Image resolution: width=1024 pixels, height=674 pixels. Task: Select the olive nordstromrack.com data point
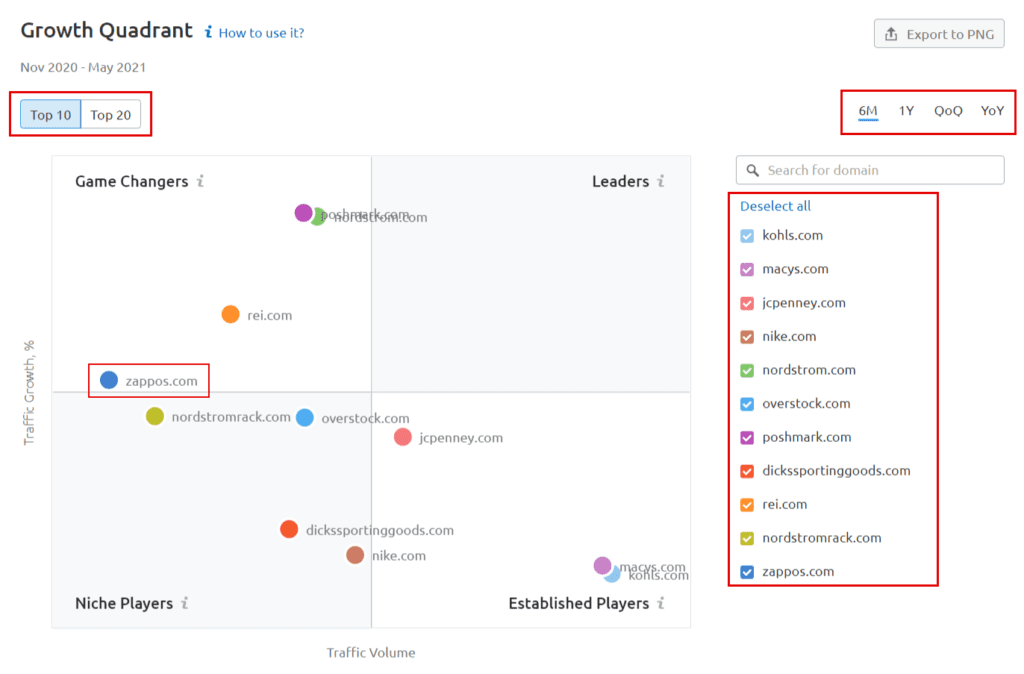(x=155, y=416)
